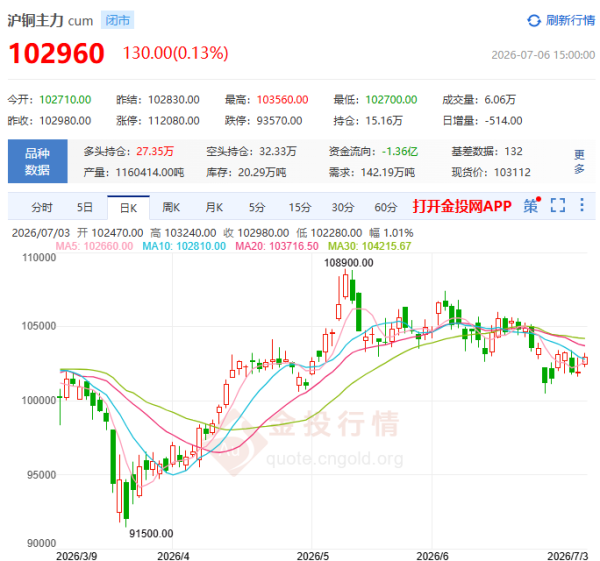Click the 91500.00 chart low label
This screenshot has width=600, height=561.
pos(151,533)
